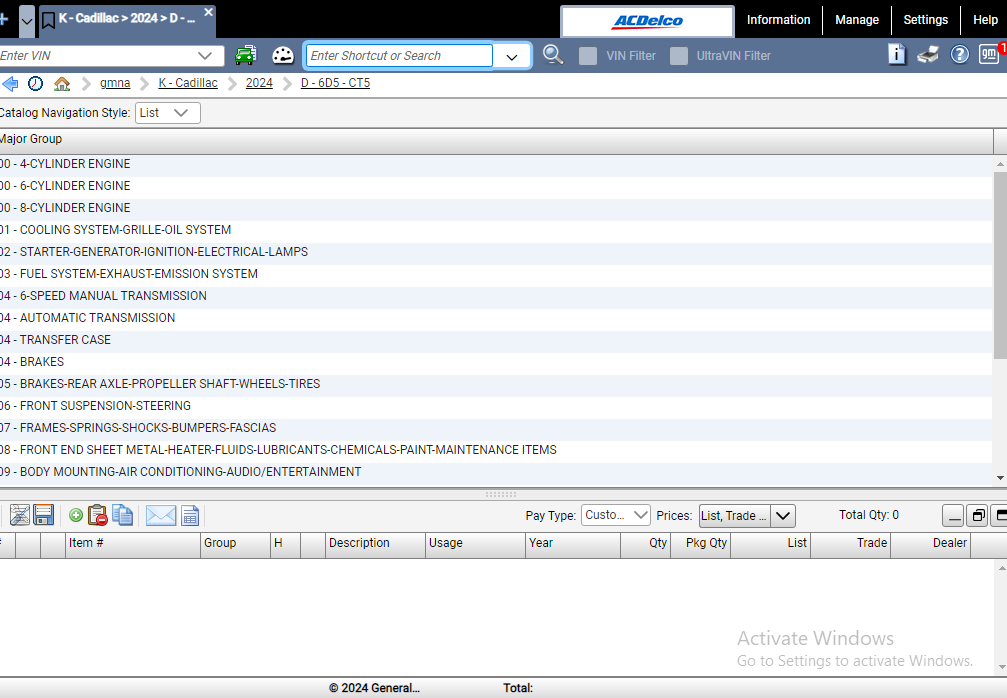The width and height of the screenshot is (1007, 698).
Task: Click the odometer icon next to search
Action: click(x=283, y=55)
